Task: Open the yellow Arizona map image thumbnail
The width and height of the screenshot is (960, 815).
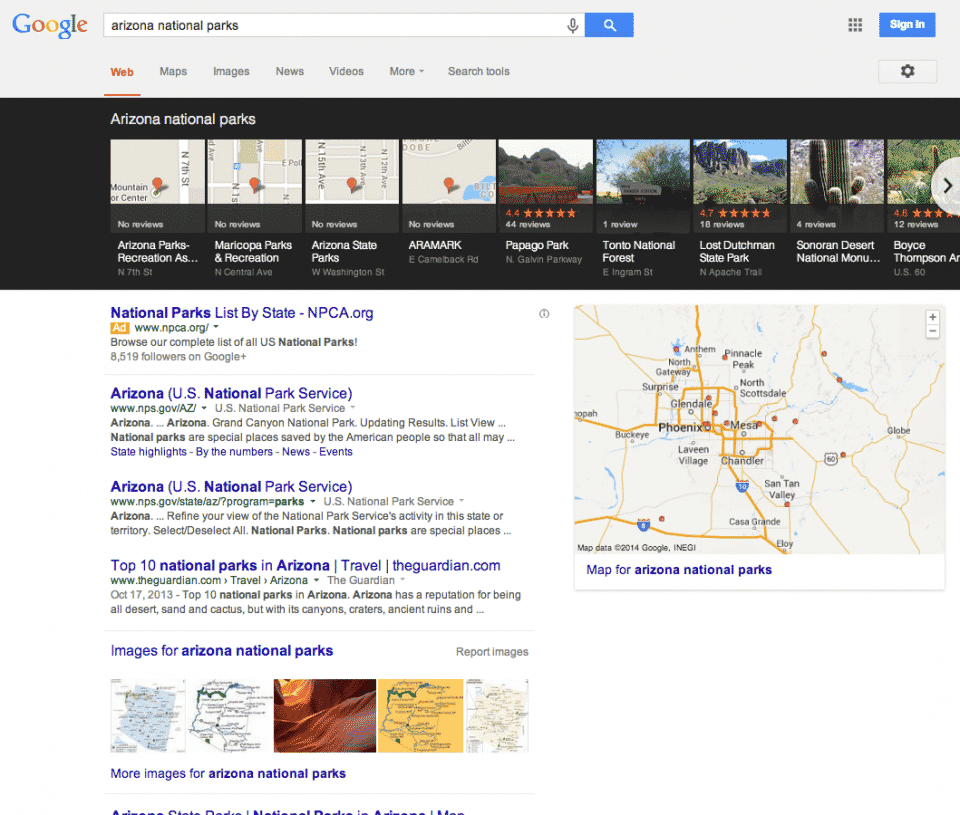Action: [421, 716]
